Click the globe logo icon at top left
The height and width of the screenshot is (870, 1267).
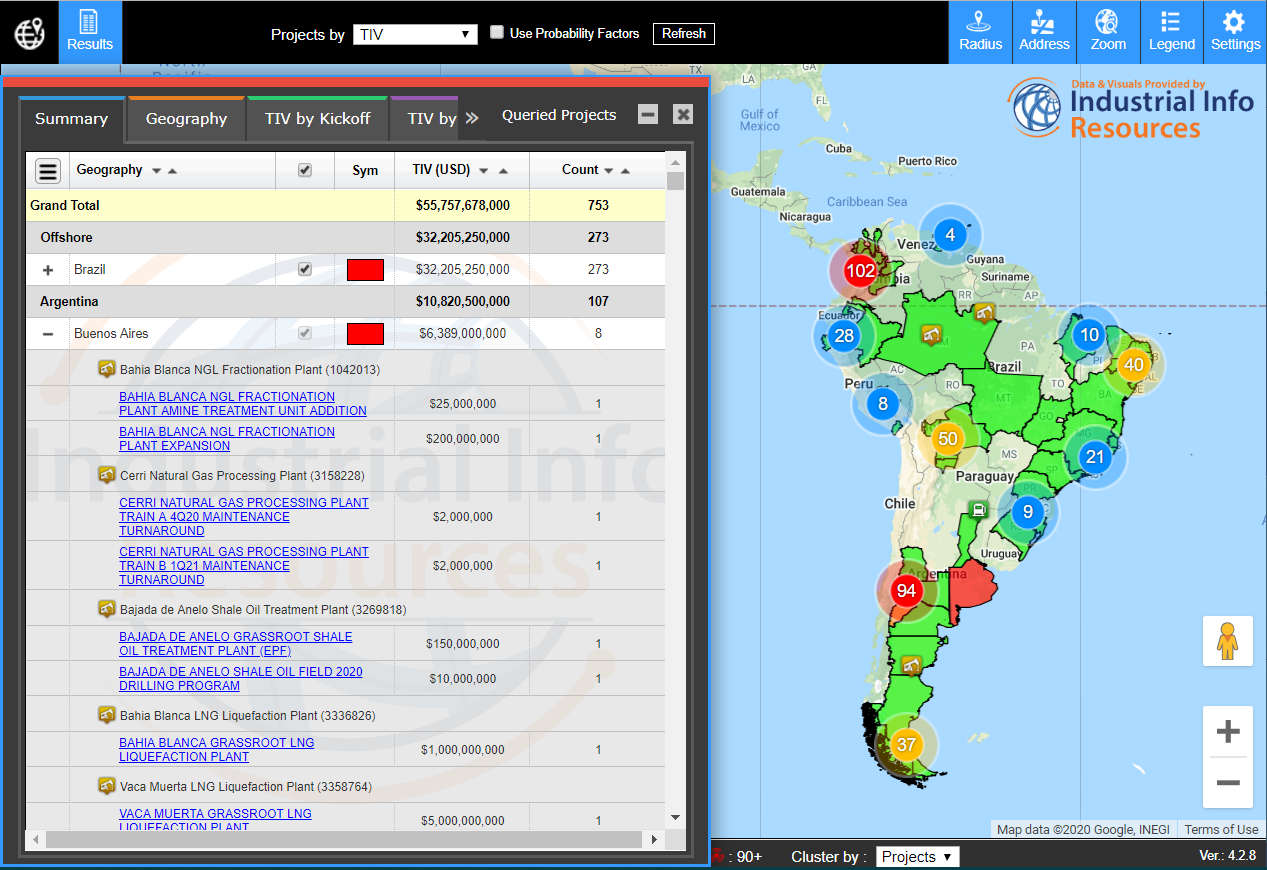[x=29, y=33]
